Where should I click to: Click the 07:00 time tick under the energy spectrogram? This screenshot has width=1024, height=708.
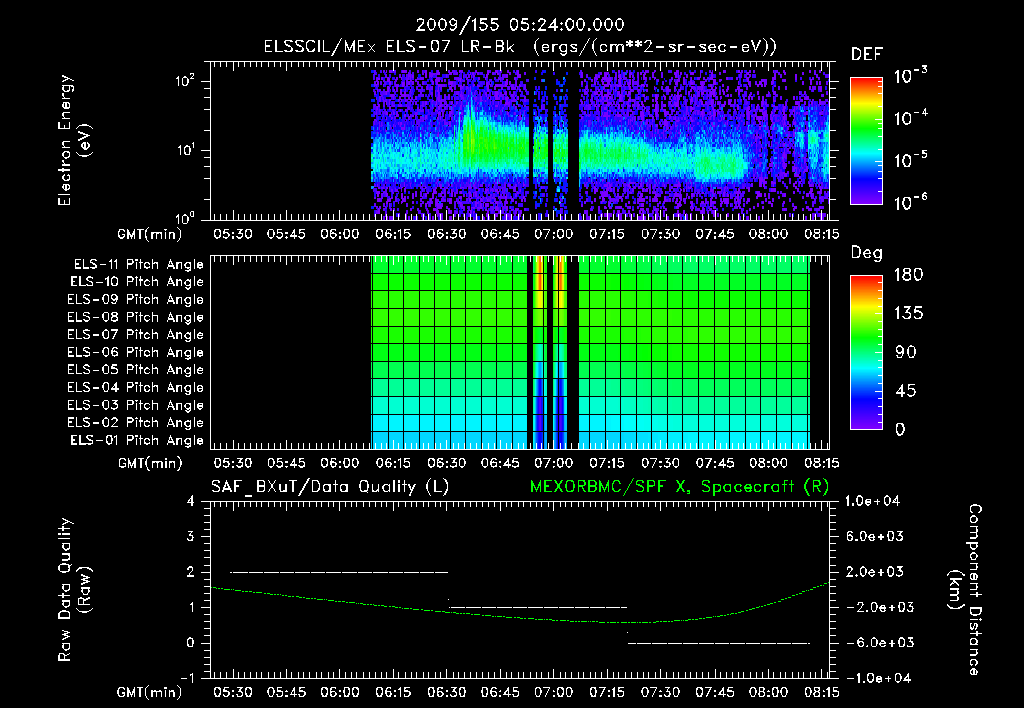(x=554, y=234)
